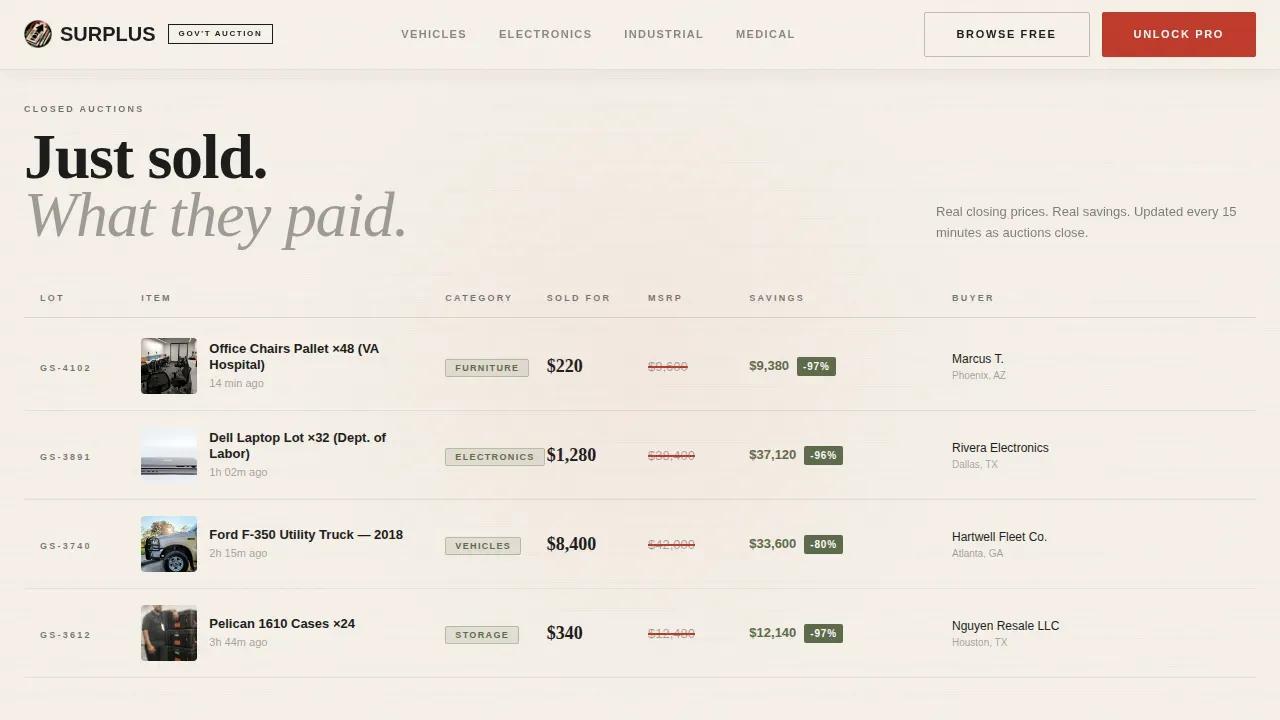Click the $8,400 sold price
Viewport: 1280px width, 720px height.
click(x=571, y=544)
